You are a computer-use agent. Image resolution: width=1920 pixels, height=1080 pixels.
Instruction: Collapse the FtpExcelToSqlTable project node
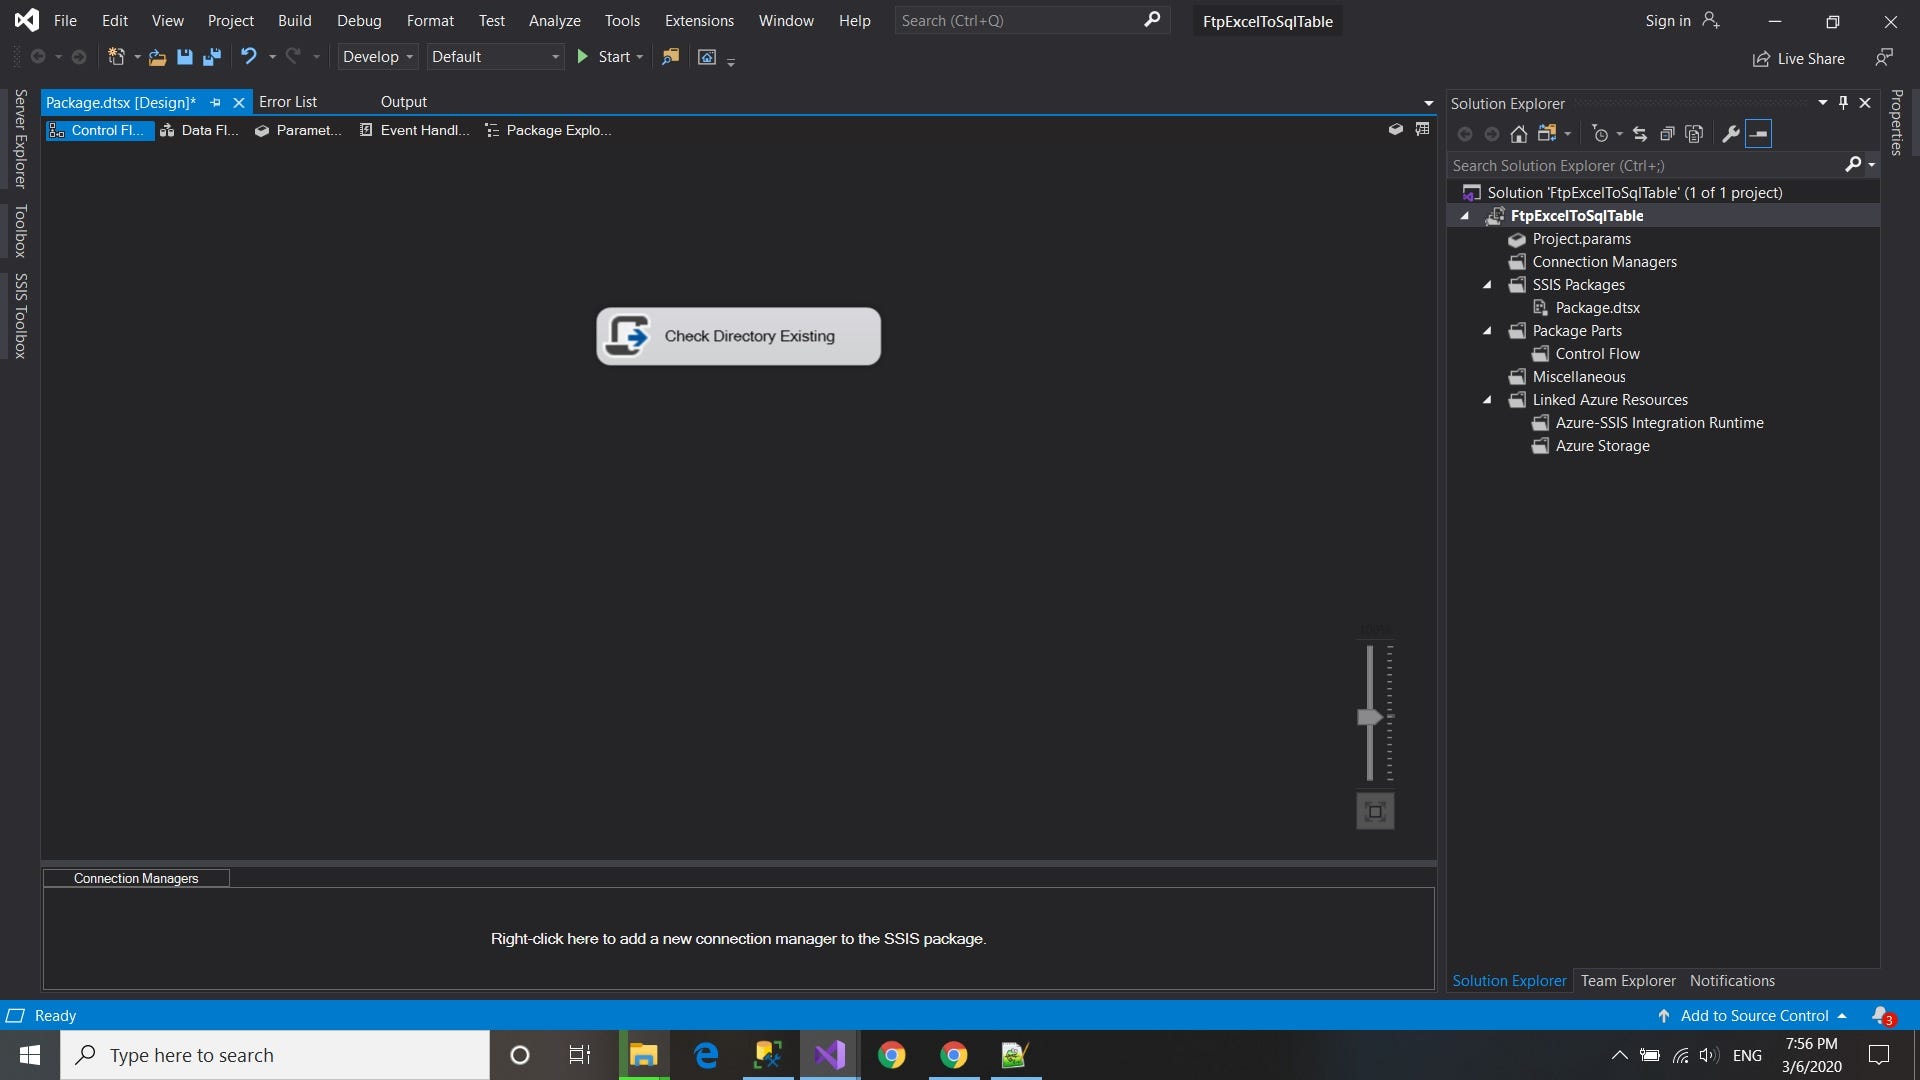pos(1465,216)
